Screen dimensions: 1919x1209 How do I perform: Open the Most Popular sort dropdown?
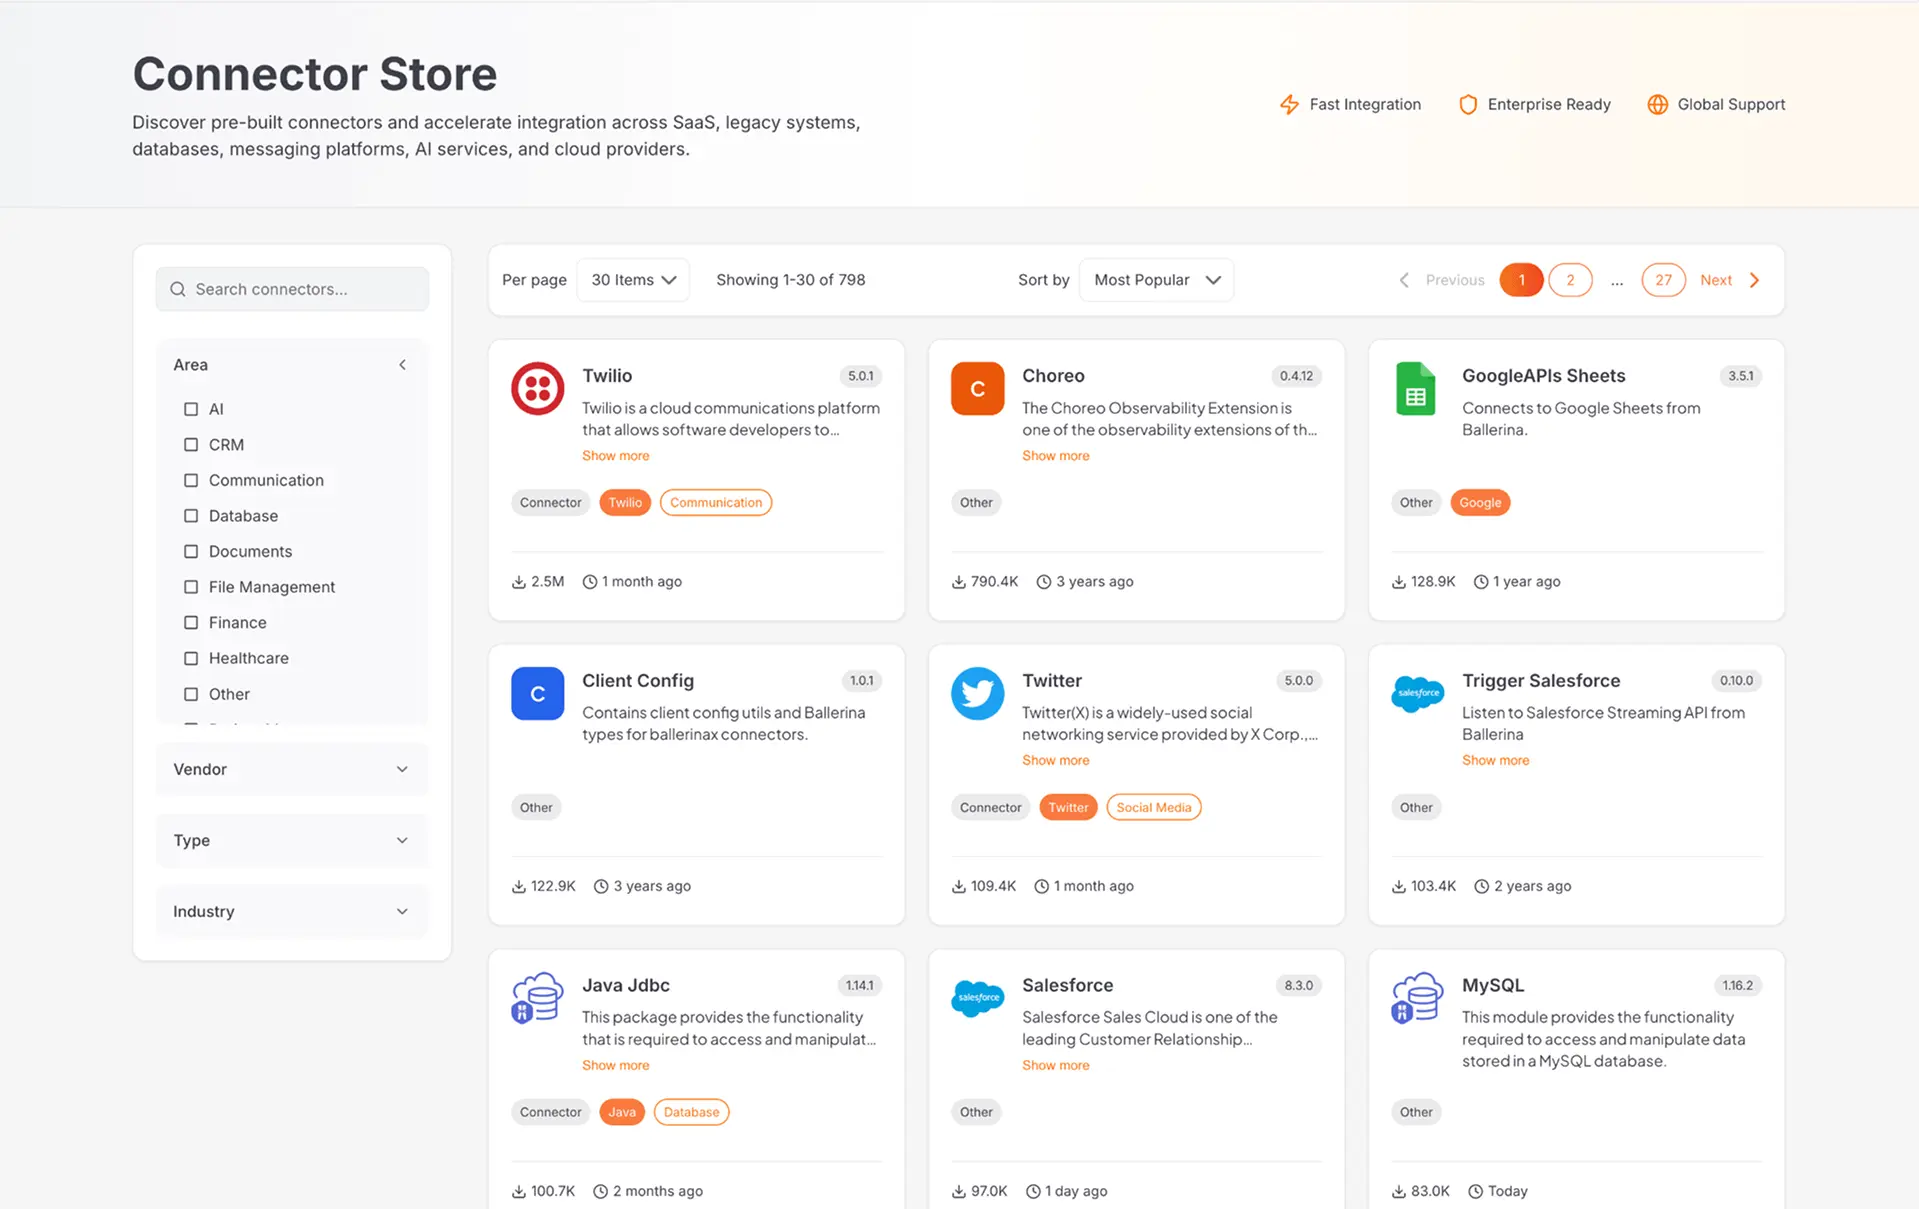(1156, 280)
